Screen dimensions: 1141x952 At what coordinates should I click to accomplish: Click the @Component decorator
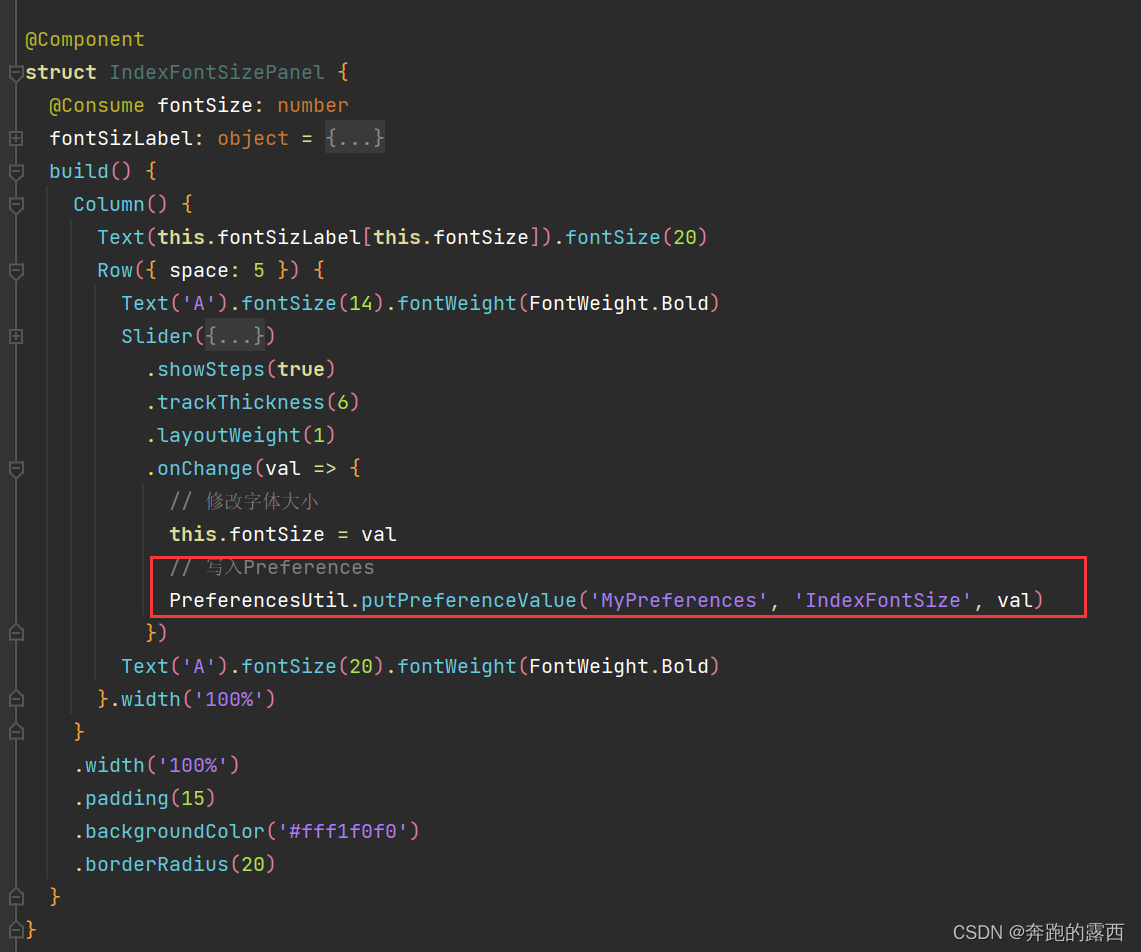click(x=84, y=39)
